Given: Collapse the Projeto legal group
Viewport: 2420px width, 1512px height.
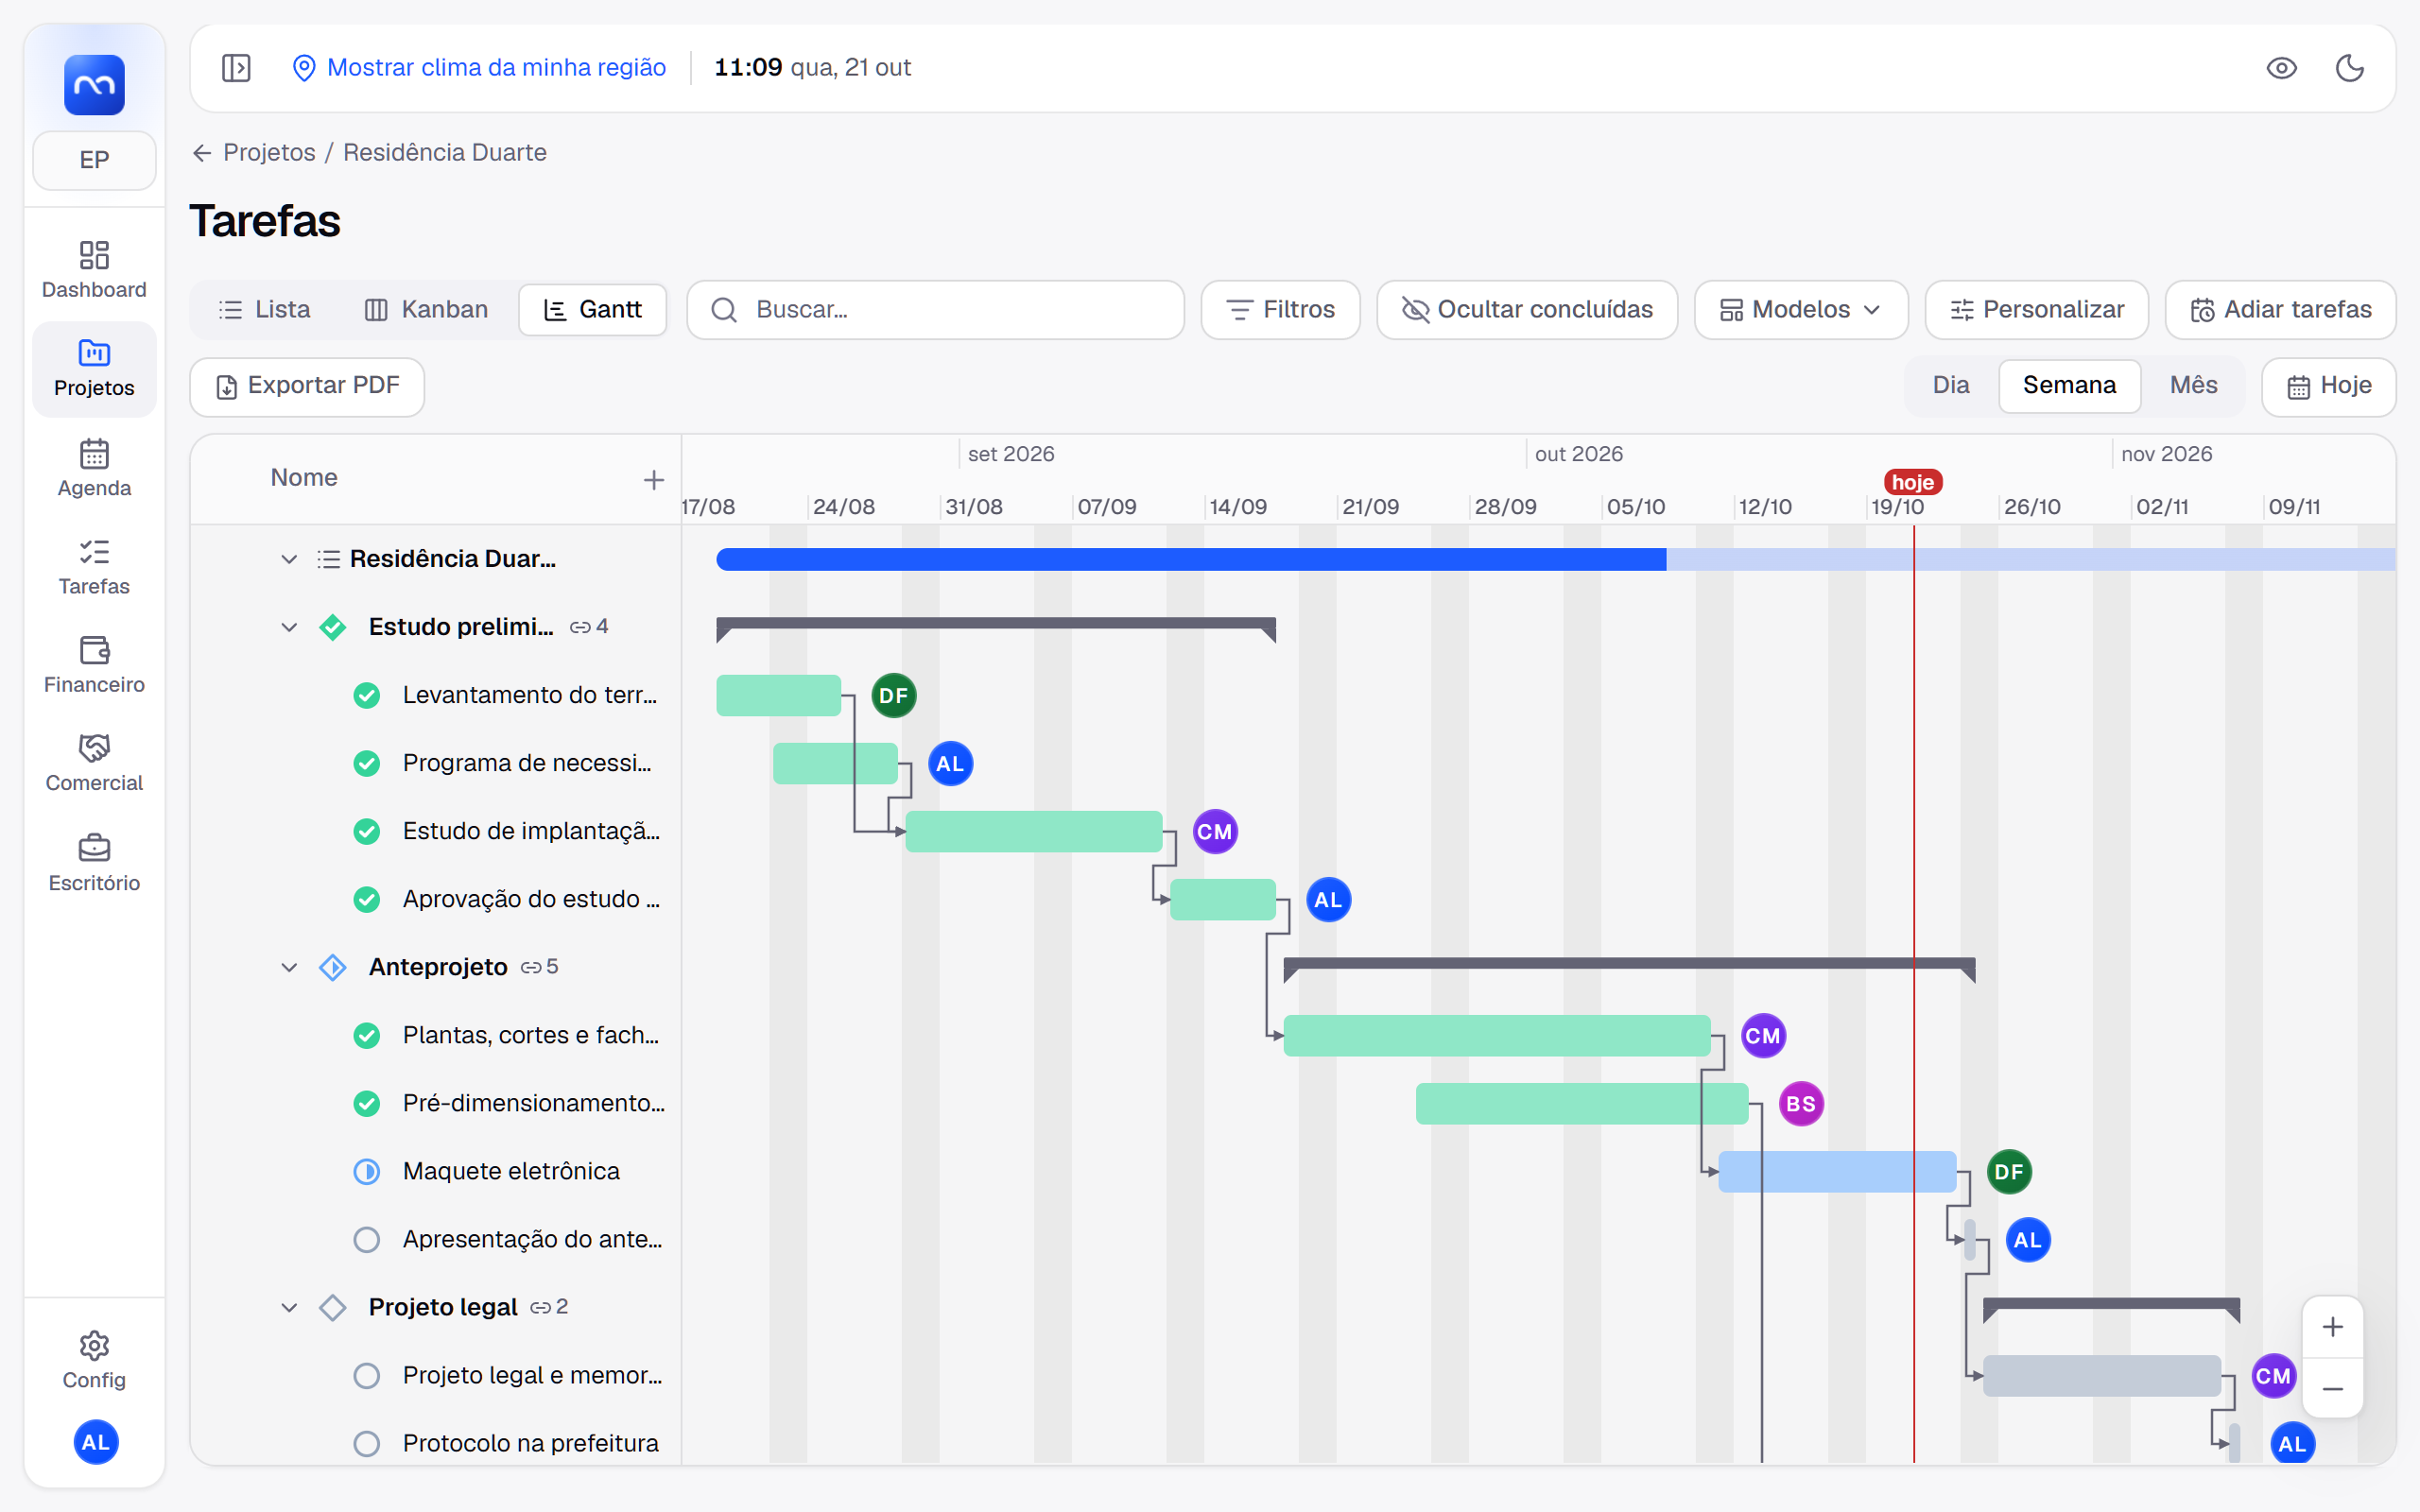Looking at the screenshot, I should 289,1307.
